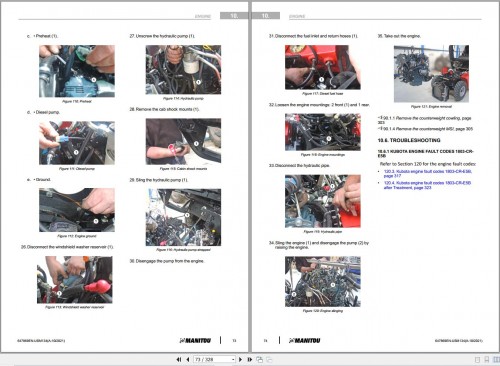Image resolution: width=500 pixels, height=366 pixels.
Task: Click step 34 Sling the engine text
Action: pyautogui.click(x=319, y=245)
